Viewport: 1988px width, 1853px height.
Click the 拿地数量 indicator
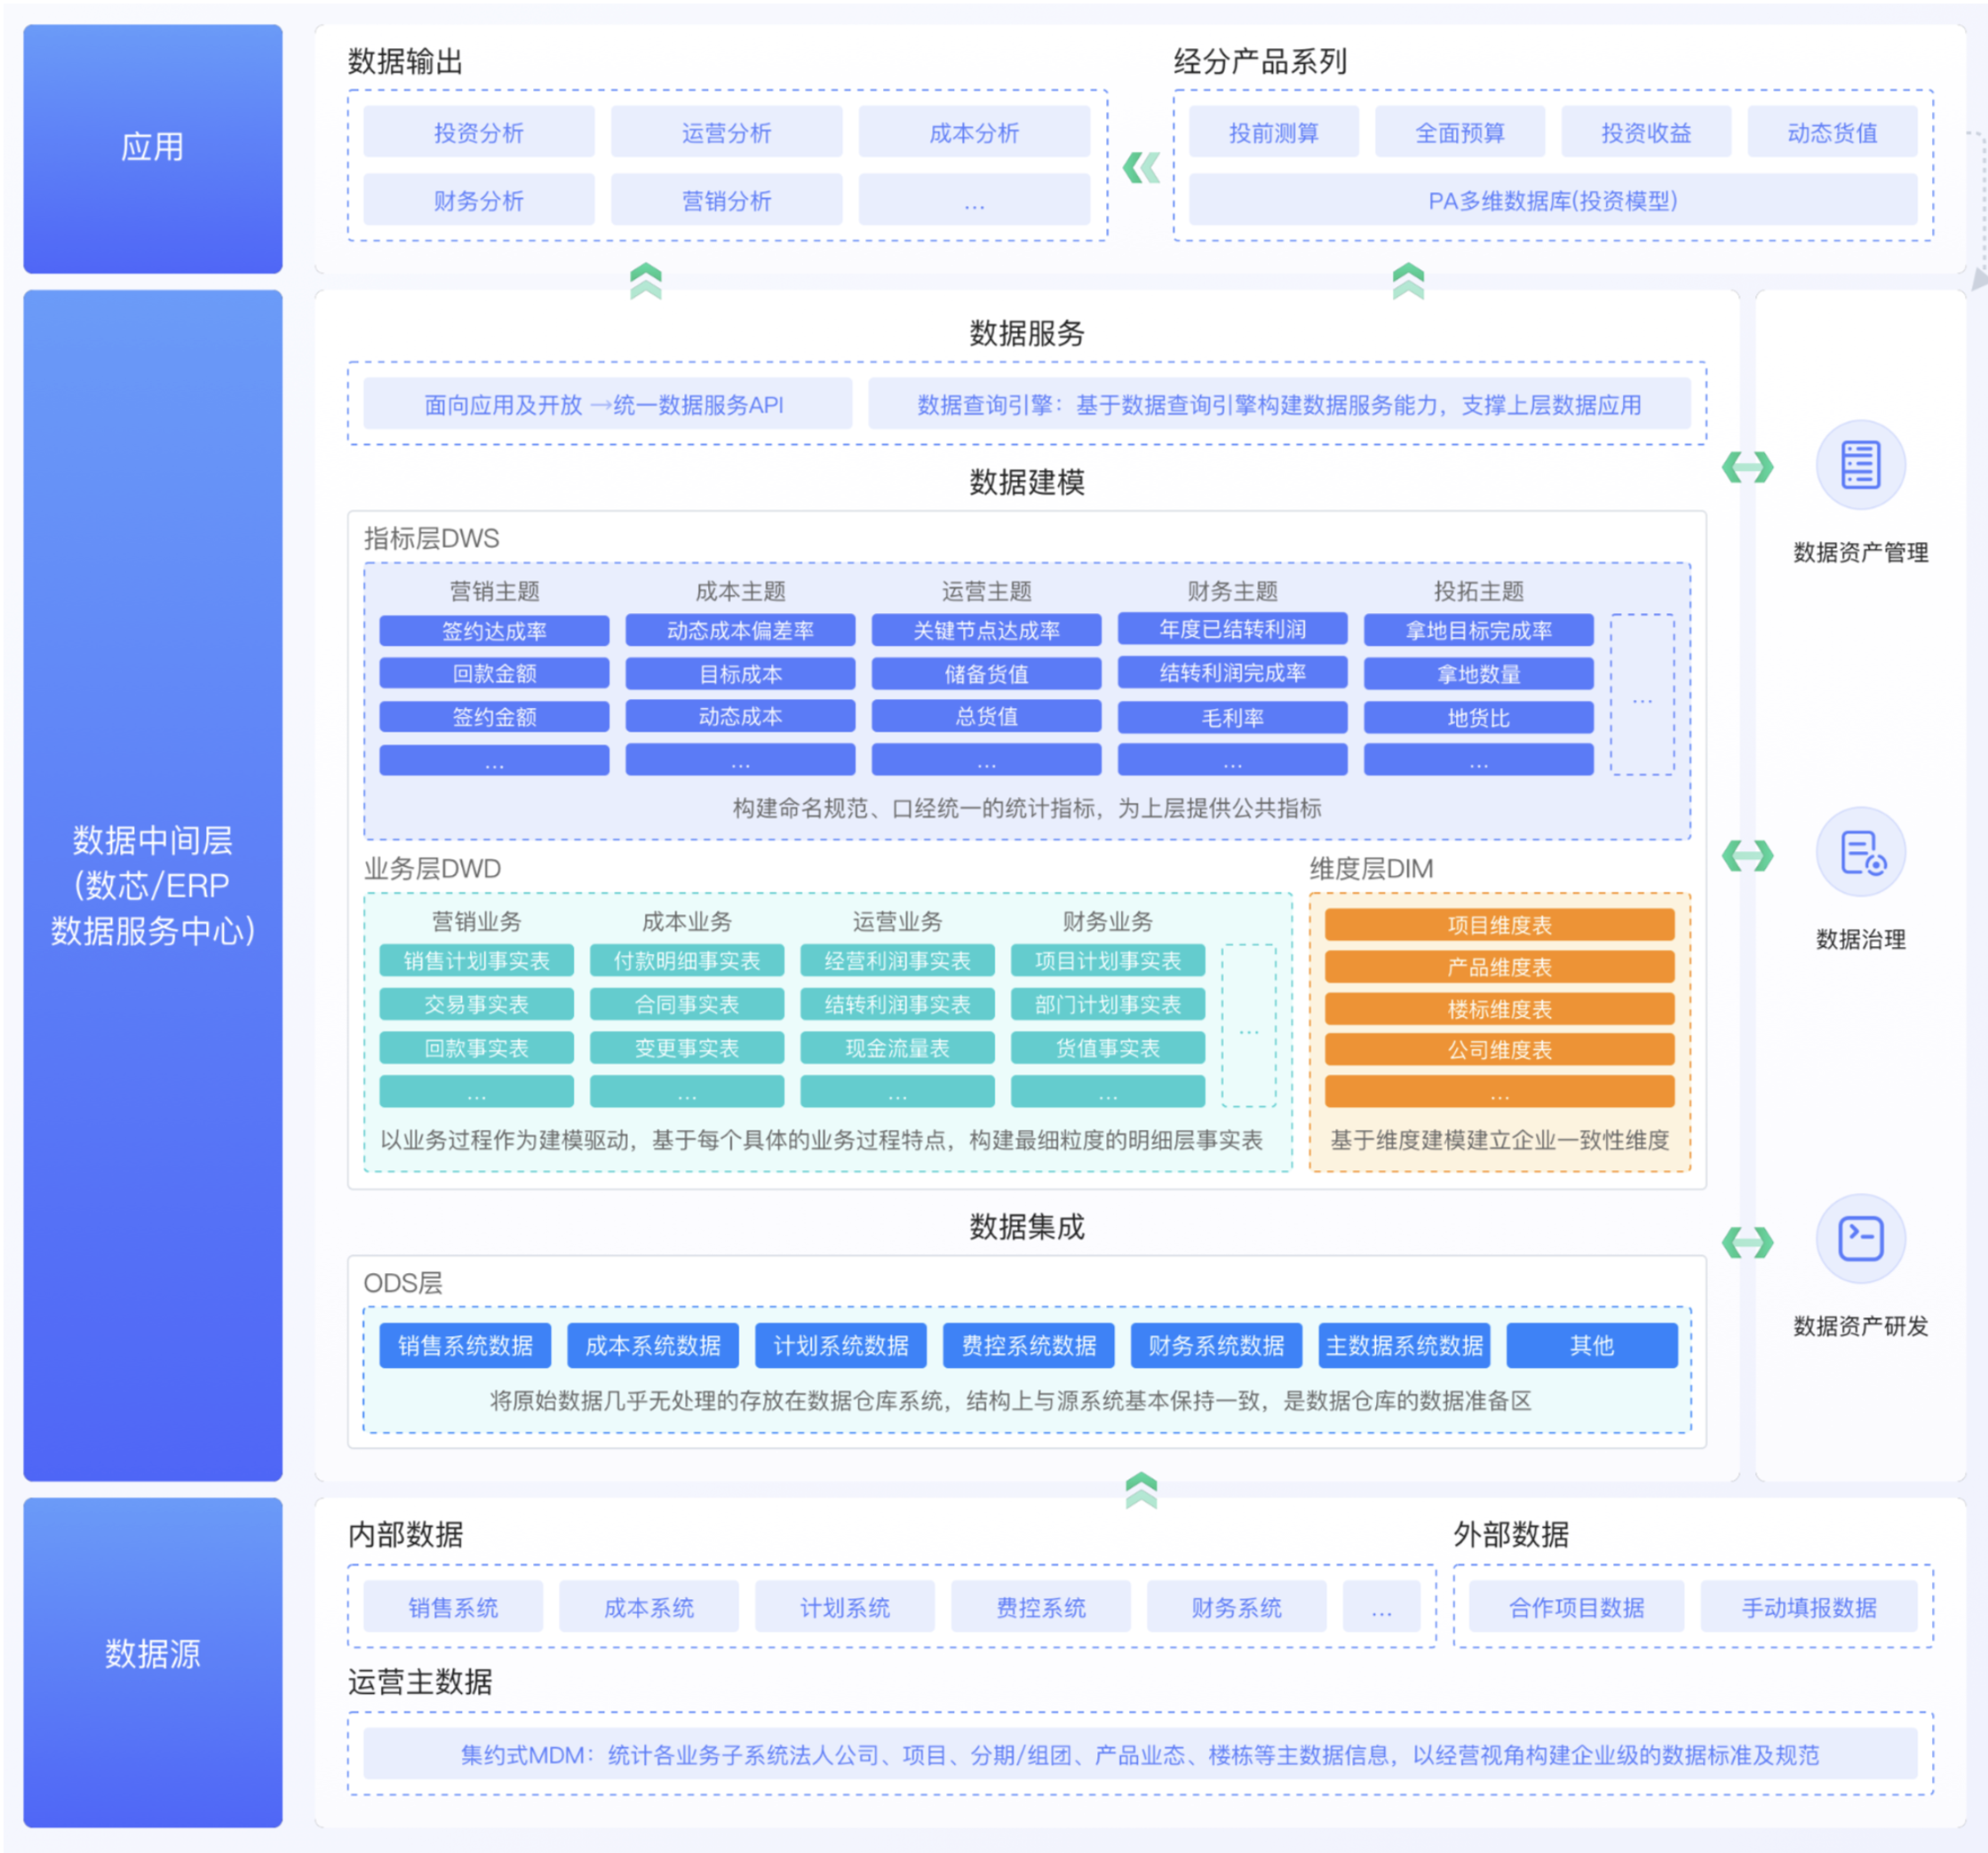pyautogui.click(x=1479, y=674)
